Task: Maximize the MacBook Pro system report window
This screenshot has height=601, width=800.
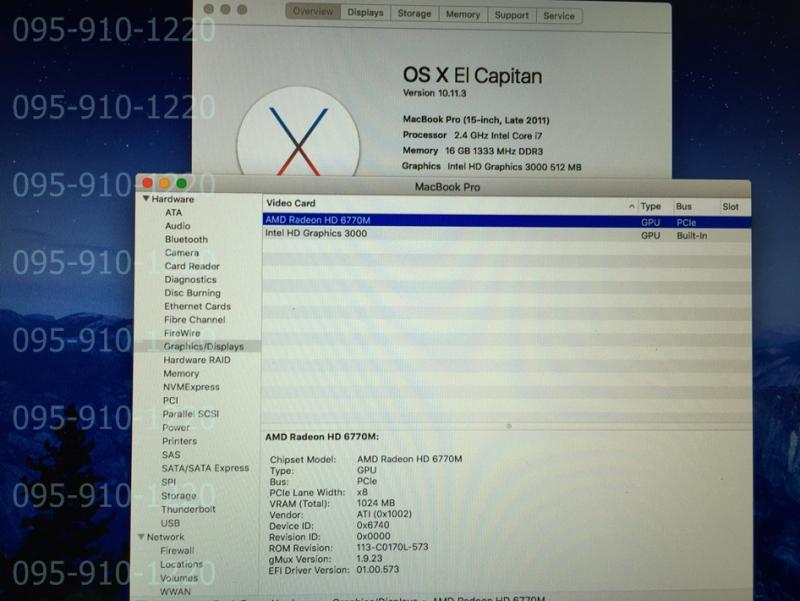Action: pos(181,183)
